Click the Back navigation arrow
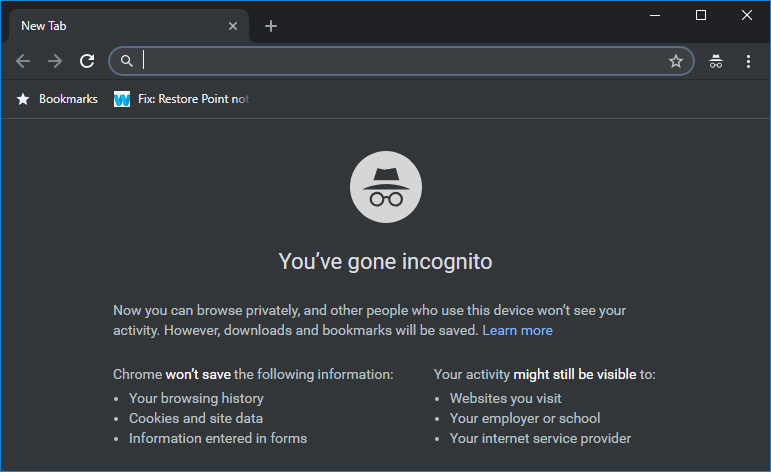The height and width of the screenshot is (472, 771). point(23,61)
